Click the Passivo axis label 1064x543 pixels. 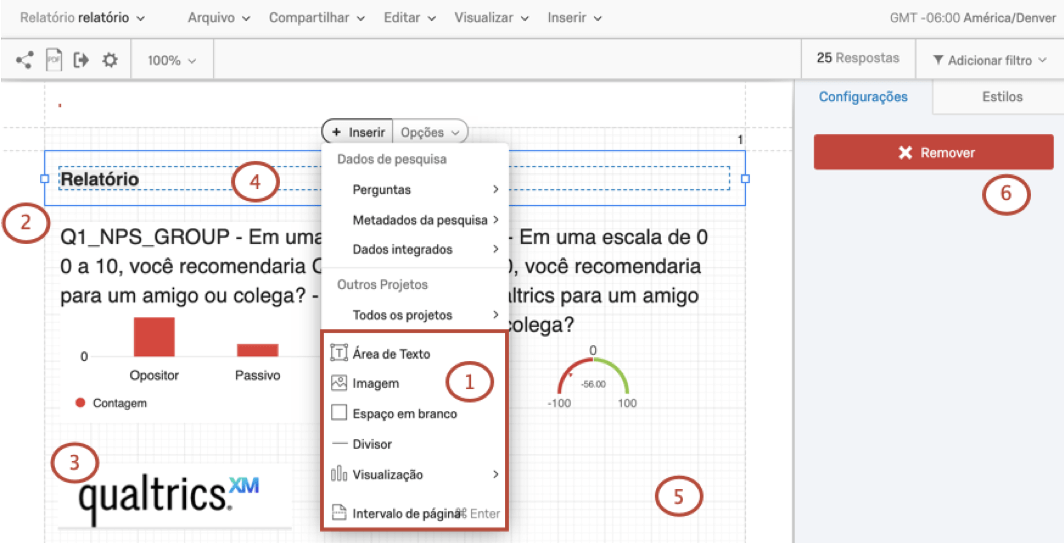[x=257, y=375]
